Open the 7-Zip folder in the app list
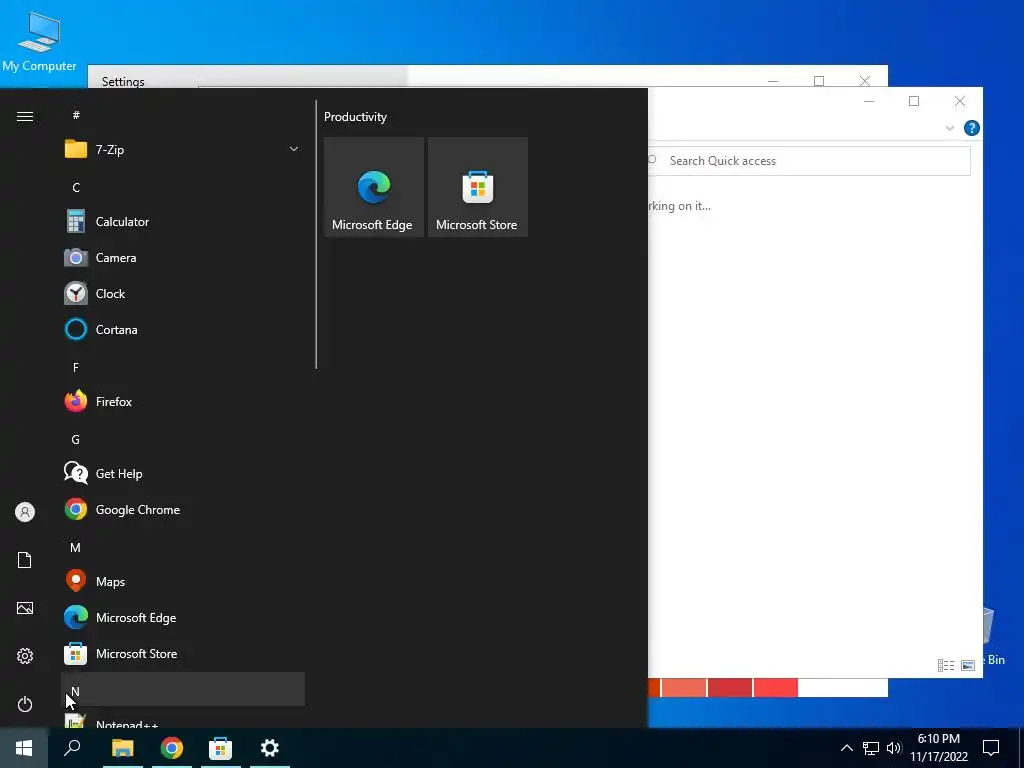1024x768 pixels. 183,150
